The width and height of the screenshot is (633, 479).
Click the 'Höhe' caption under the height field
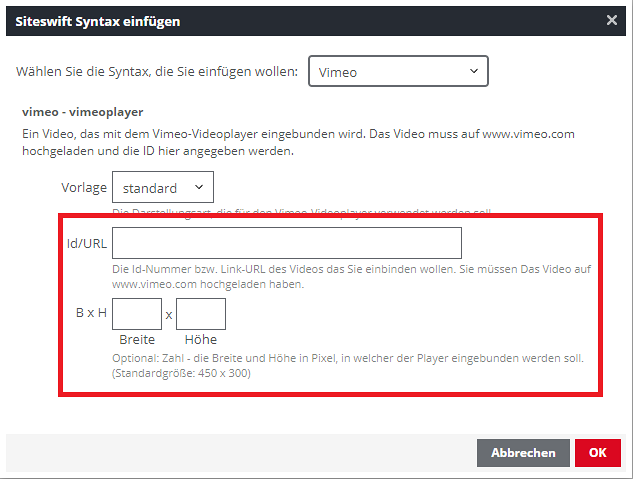(x=201, y=340)
